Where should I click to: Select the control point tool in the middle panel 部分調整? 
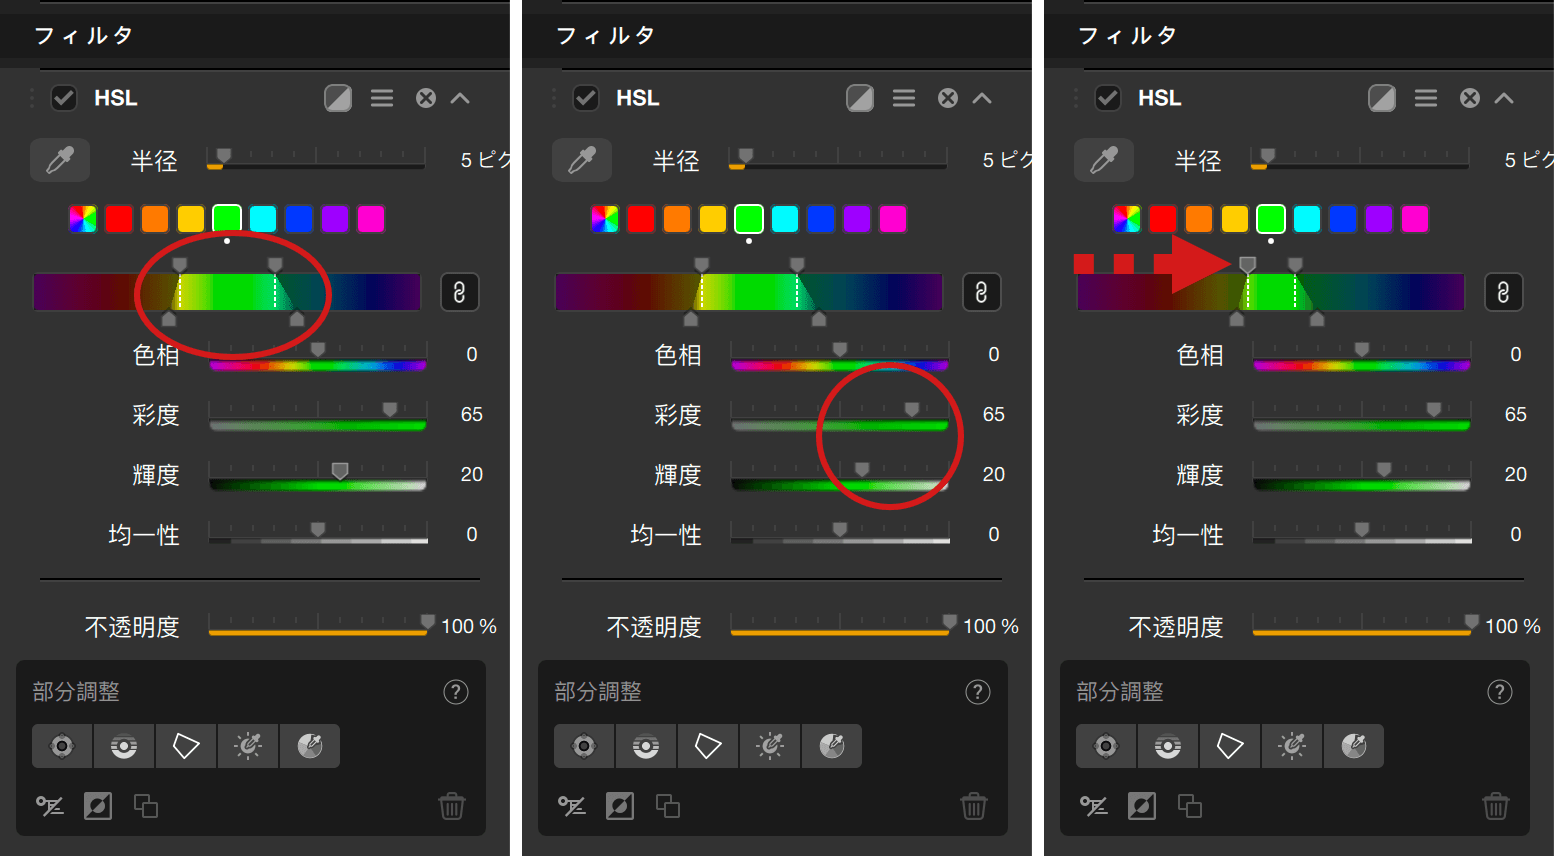pyautogui.click(x=584, y=746)
